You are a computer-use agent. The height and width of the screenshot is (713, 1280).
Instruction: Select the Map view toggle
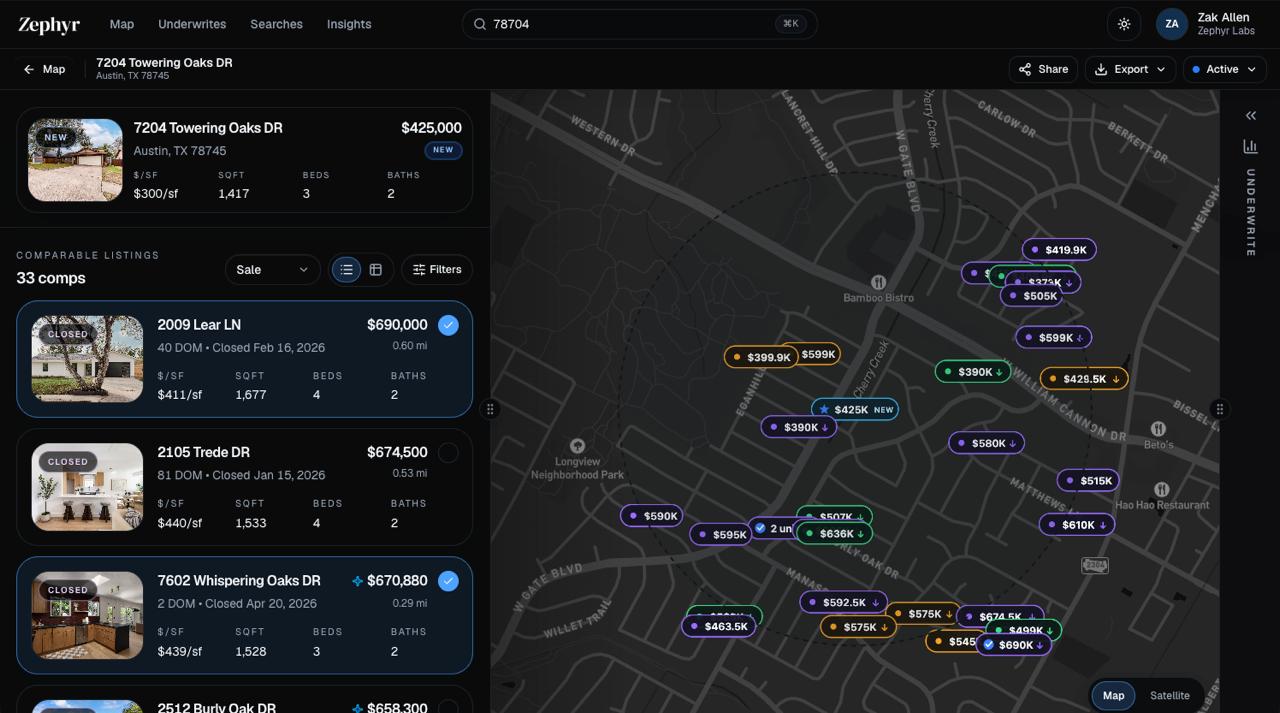click(1113, 696)
